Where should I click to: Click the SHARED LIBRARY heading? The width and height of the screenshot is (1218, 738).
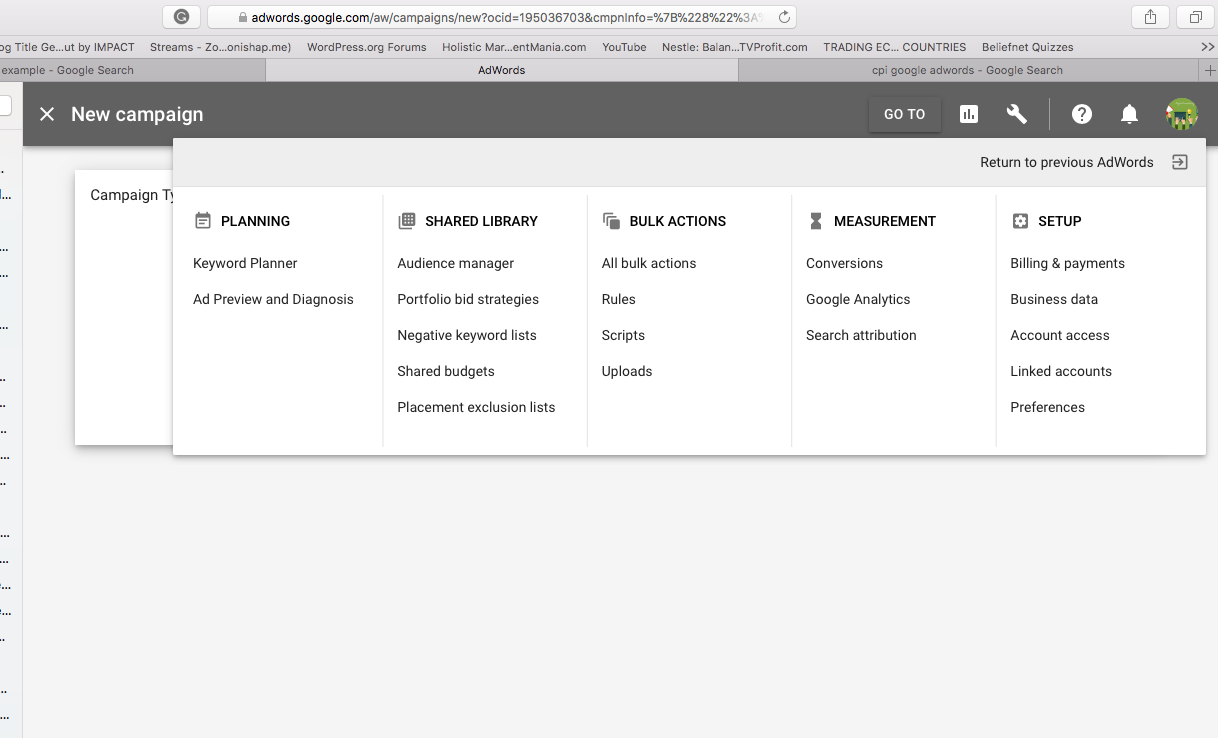coord(481,221)
